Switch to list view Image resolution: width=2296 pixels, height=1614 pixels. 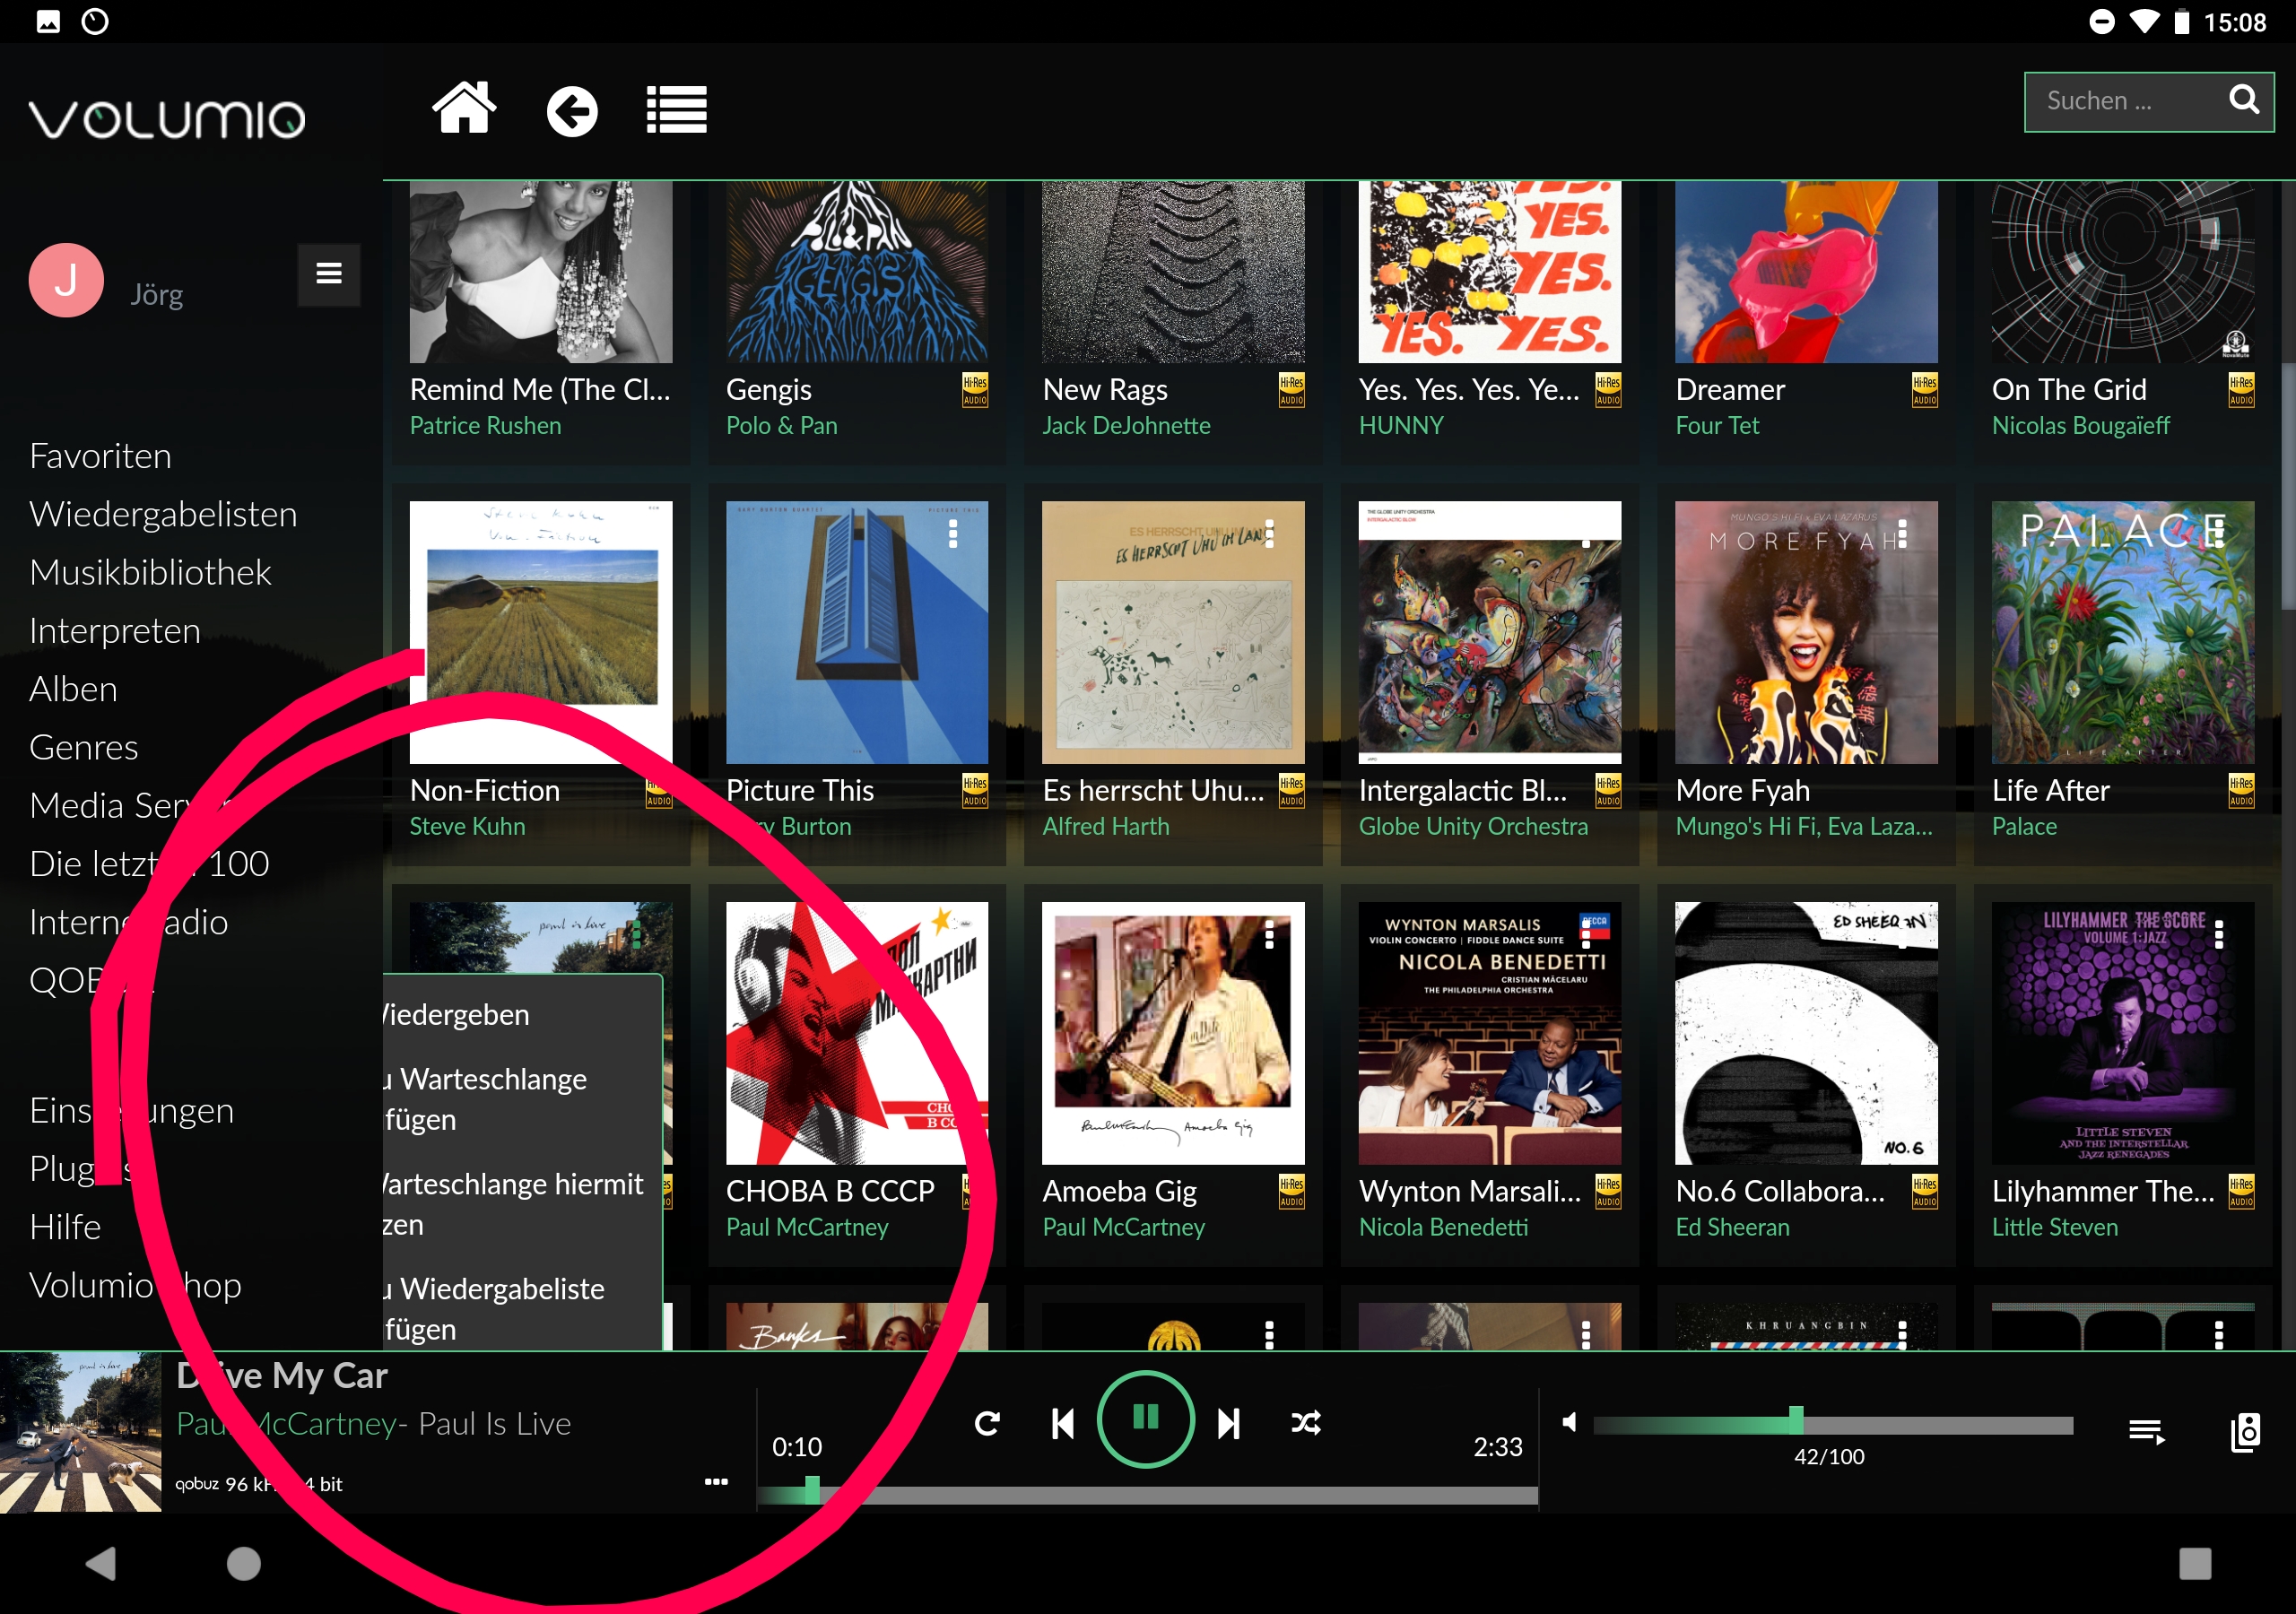(x=677, y=110)
